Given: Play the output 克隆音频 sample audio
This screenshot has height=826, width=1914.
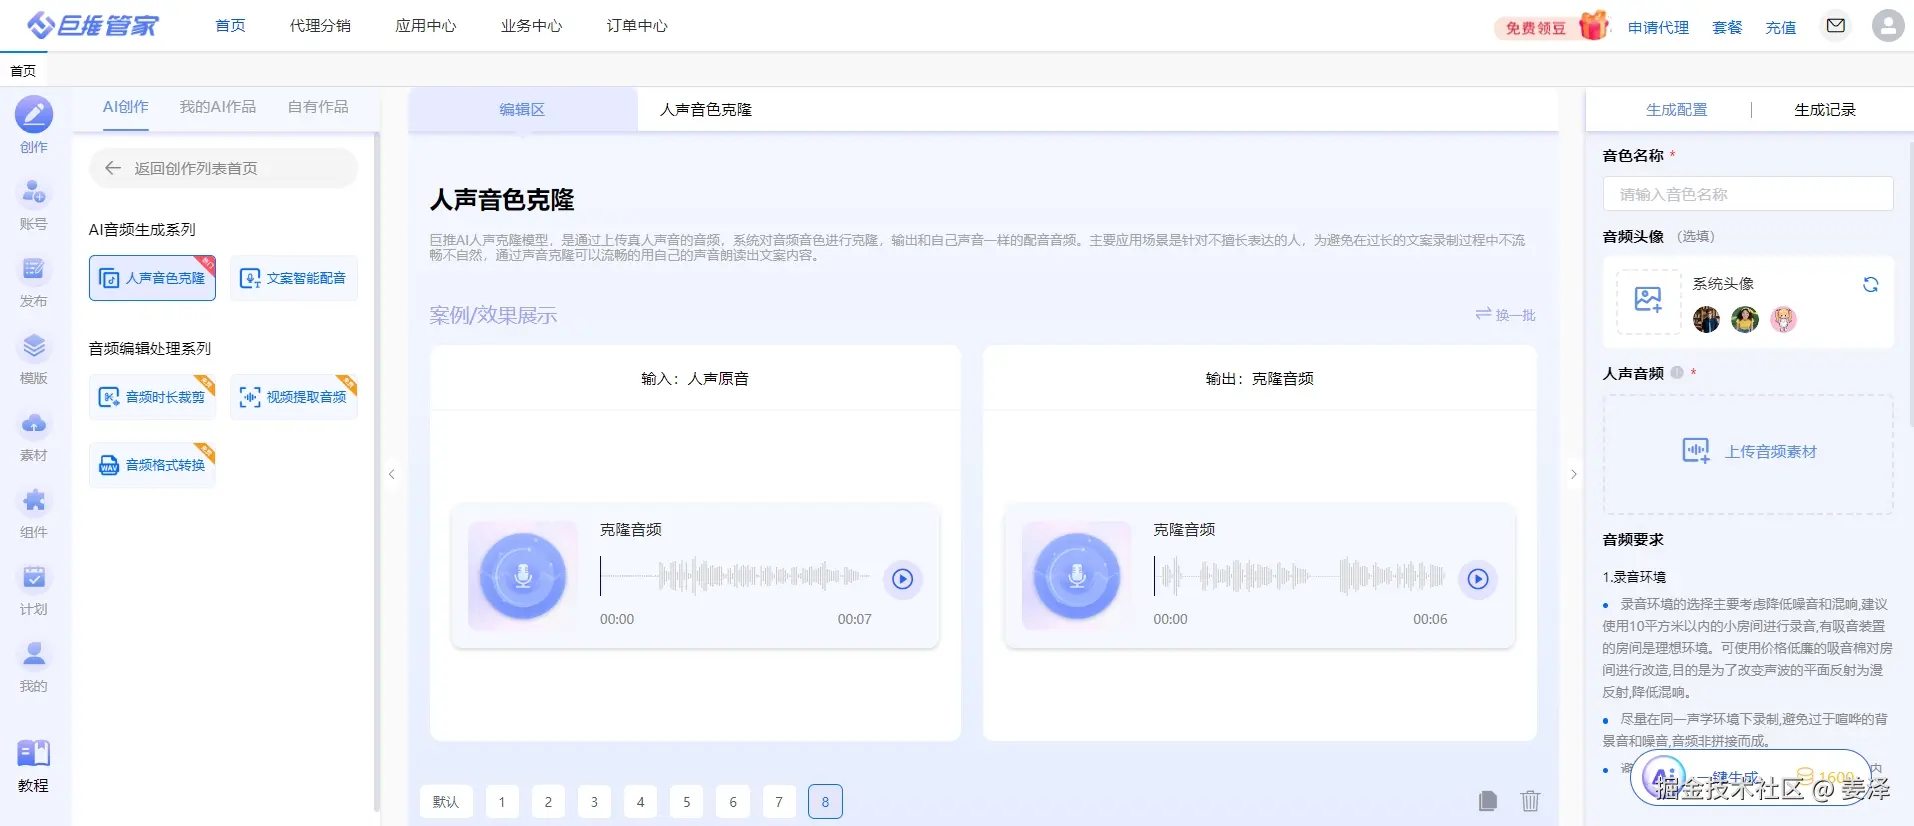Looking at the screenshot, I should pos(1478,579).
